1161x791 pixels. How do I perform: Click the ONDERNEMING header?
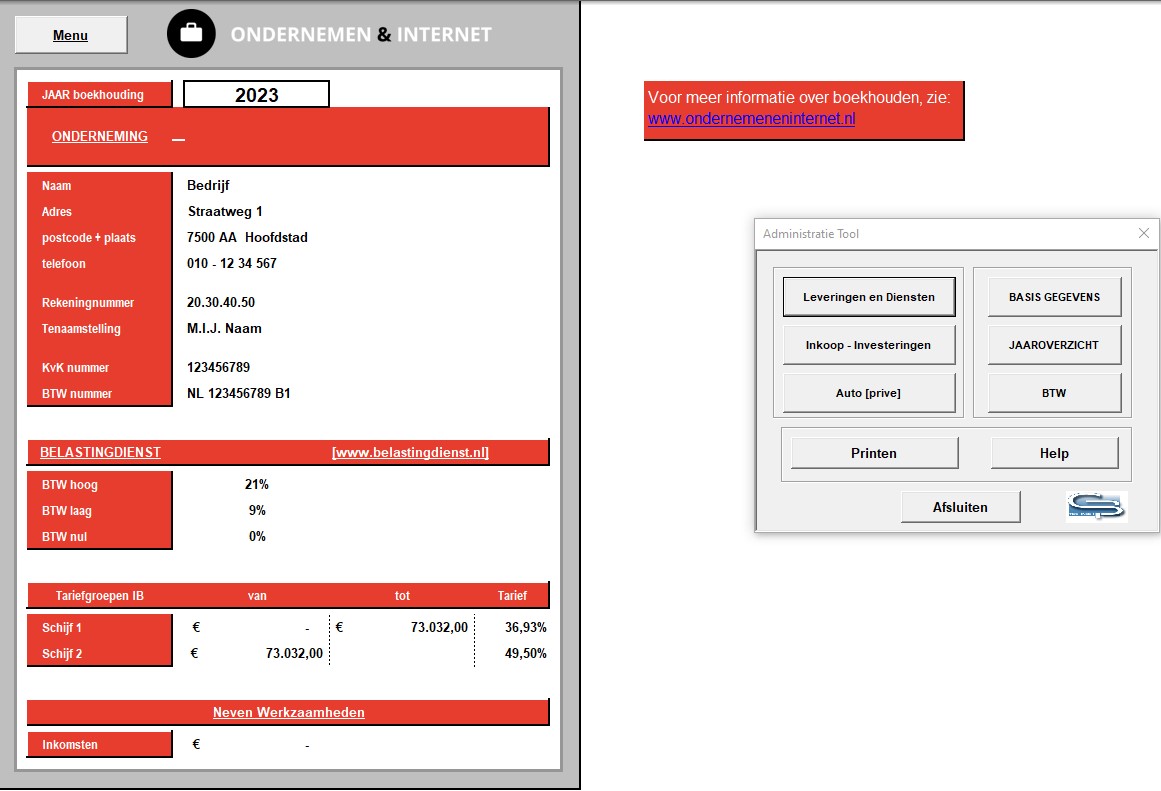tap(100, 137)
